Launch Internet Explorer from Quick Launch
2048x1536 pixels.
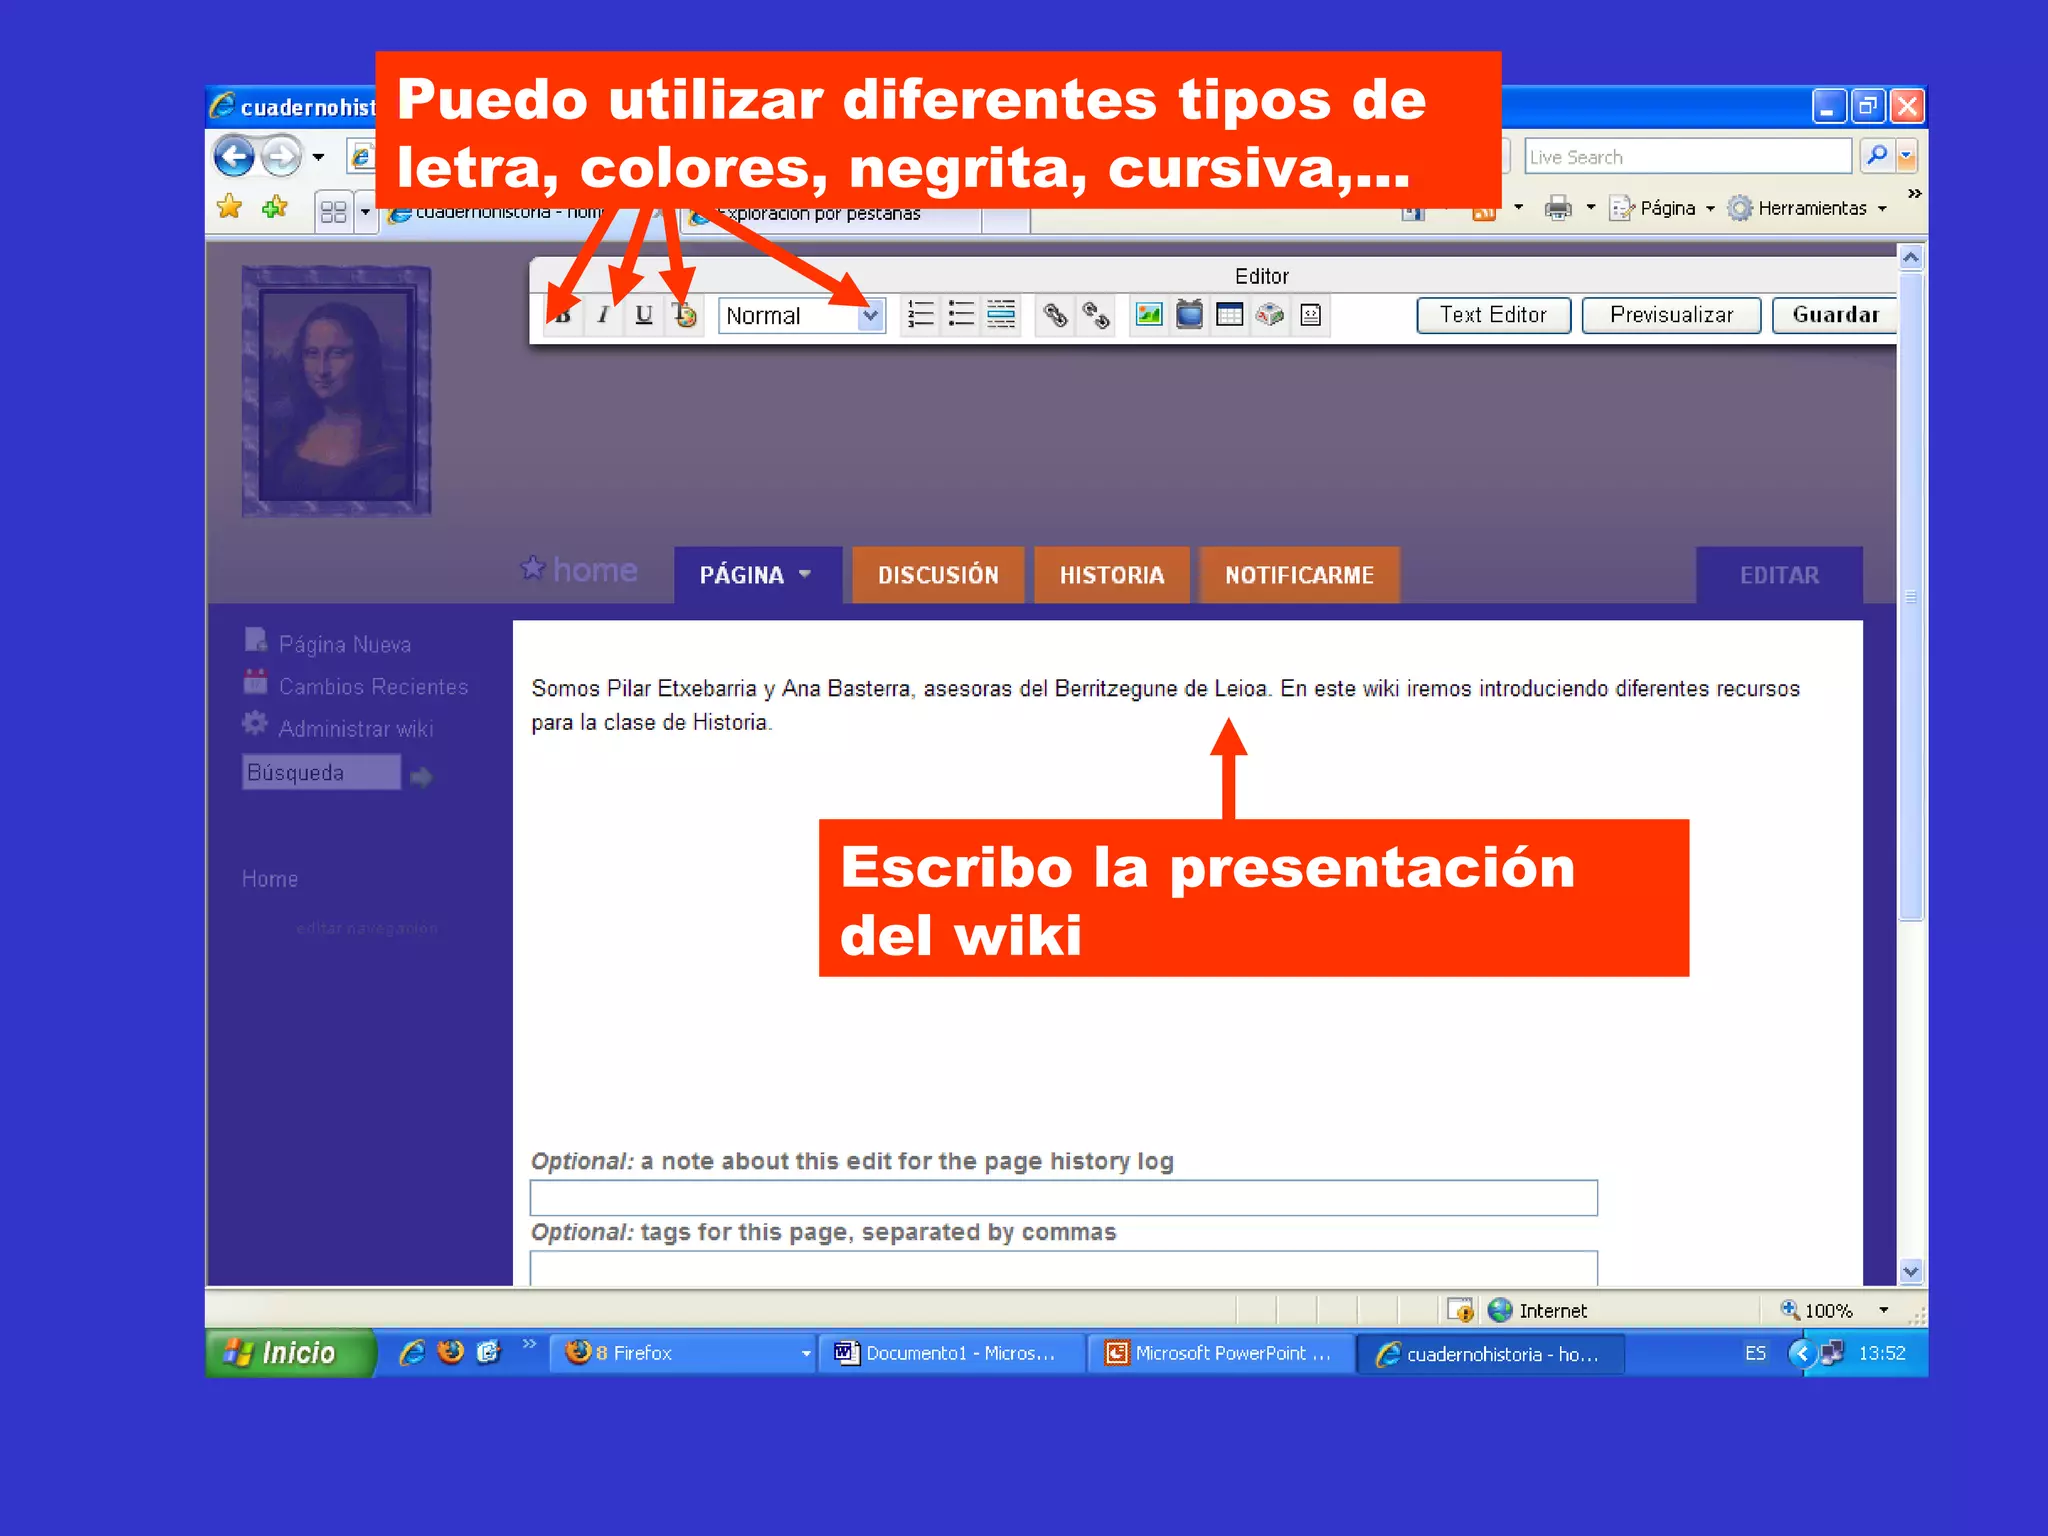(412, 1353)
